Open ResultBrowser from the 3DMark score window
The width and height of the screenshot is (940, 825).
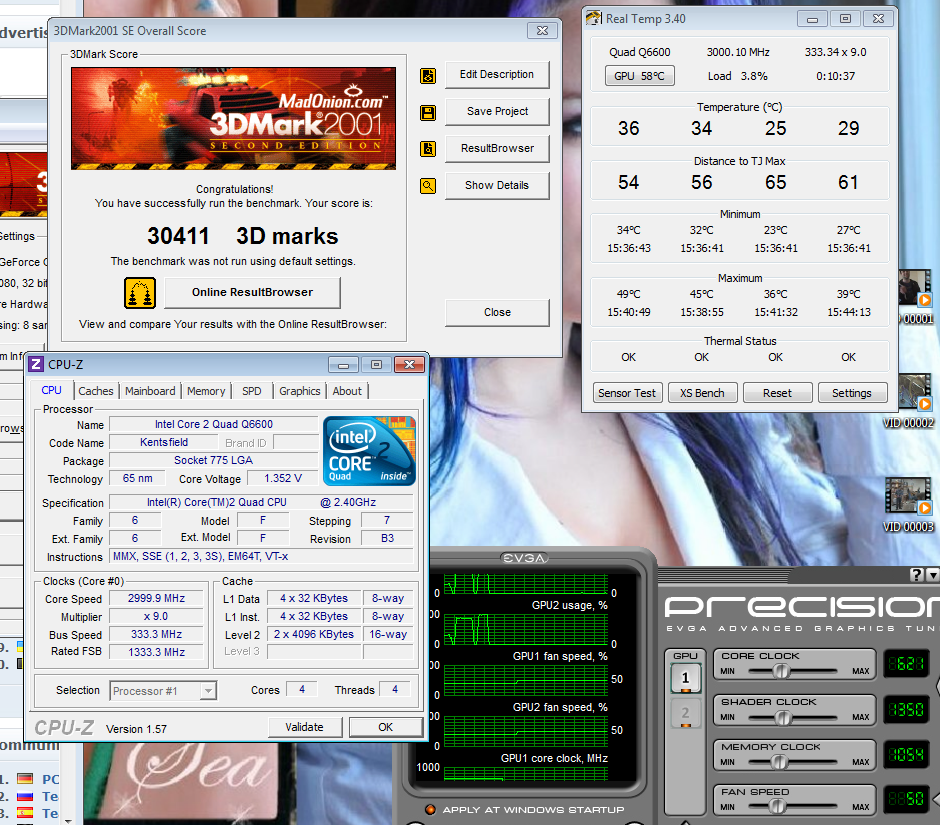497,149
